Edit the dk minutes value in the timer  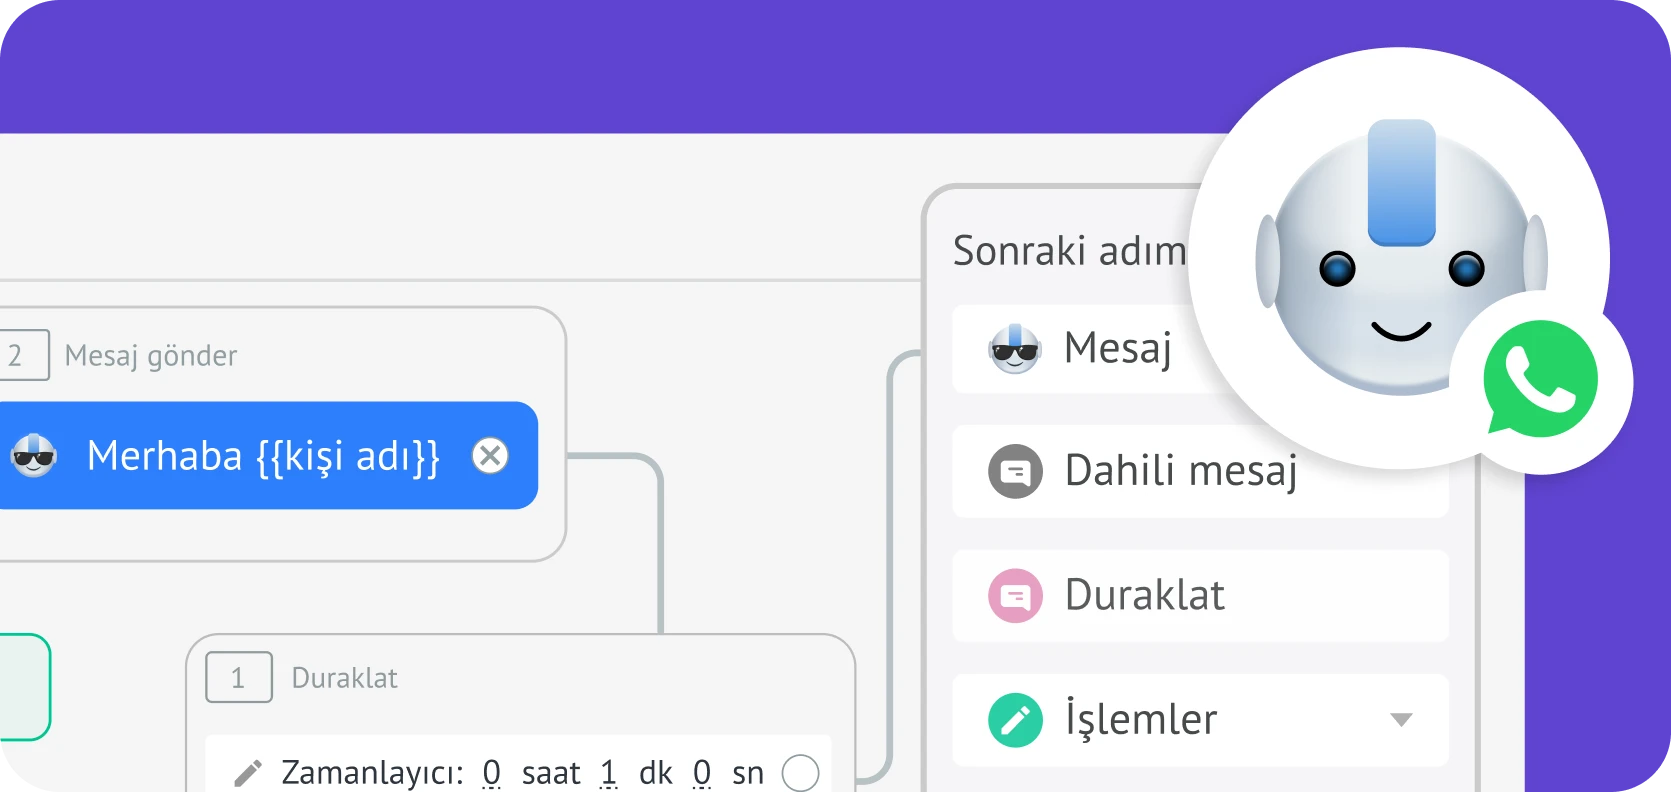click(608, 773)
